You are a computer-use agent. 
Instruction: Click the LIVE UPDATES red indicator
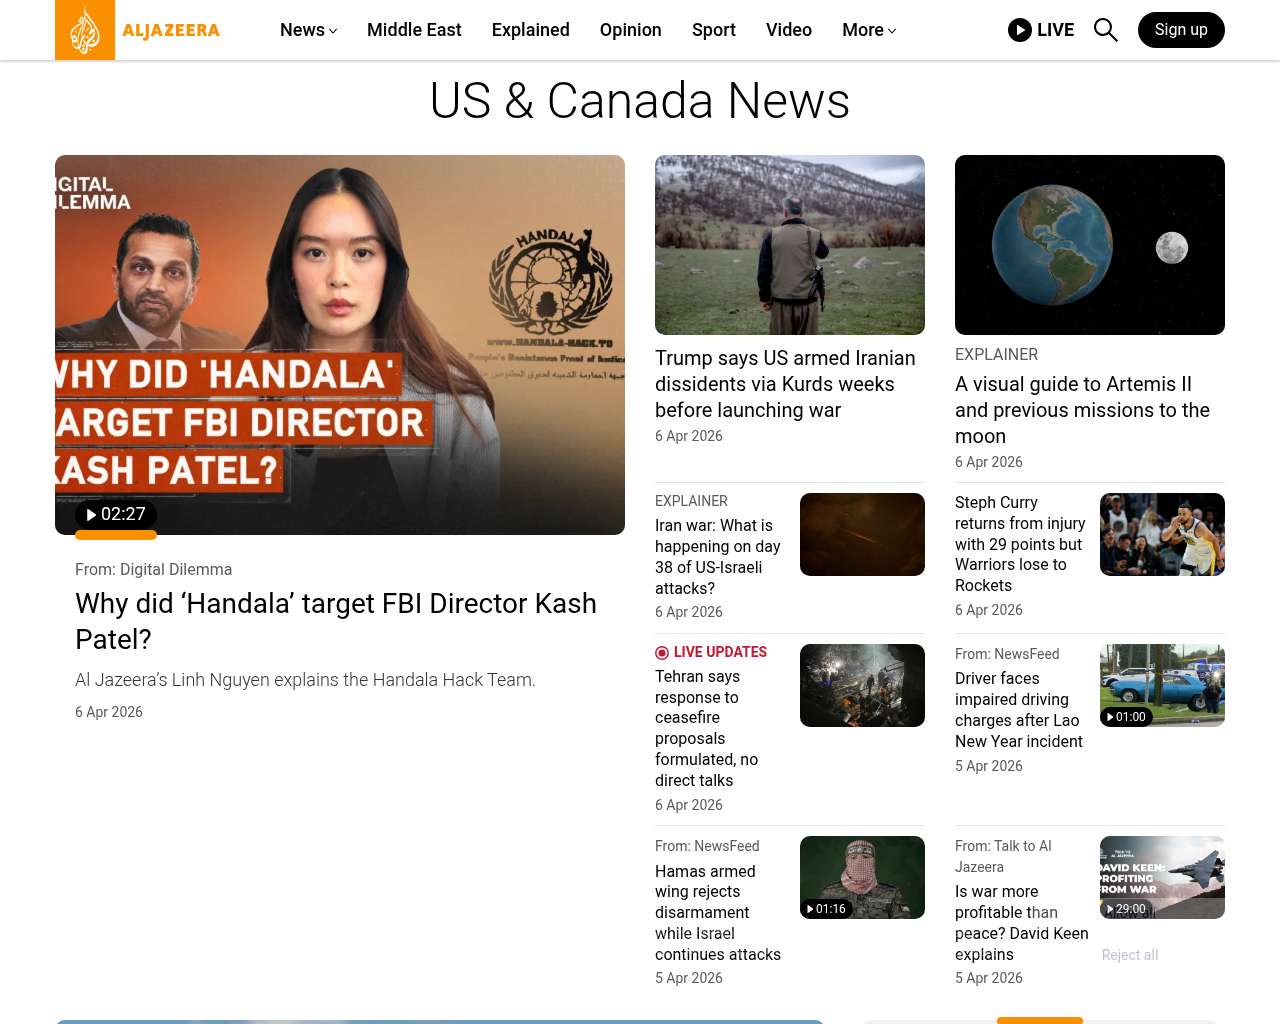(662, 653)
